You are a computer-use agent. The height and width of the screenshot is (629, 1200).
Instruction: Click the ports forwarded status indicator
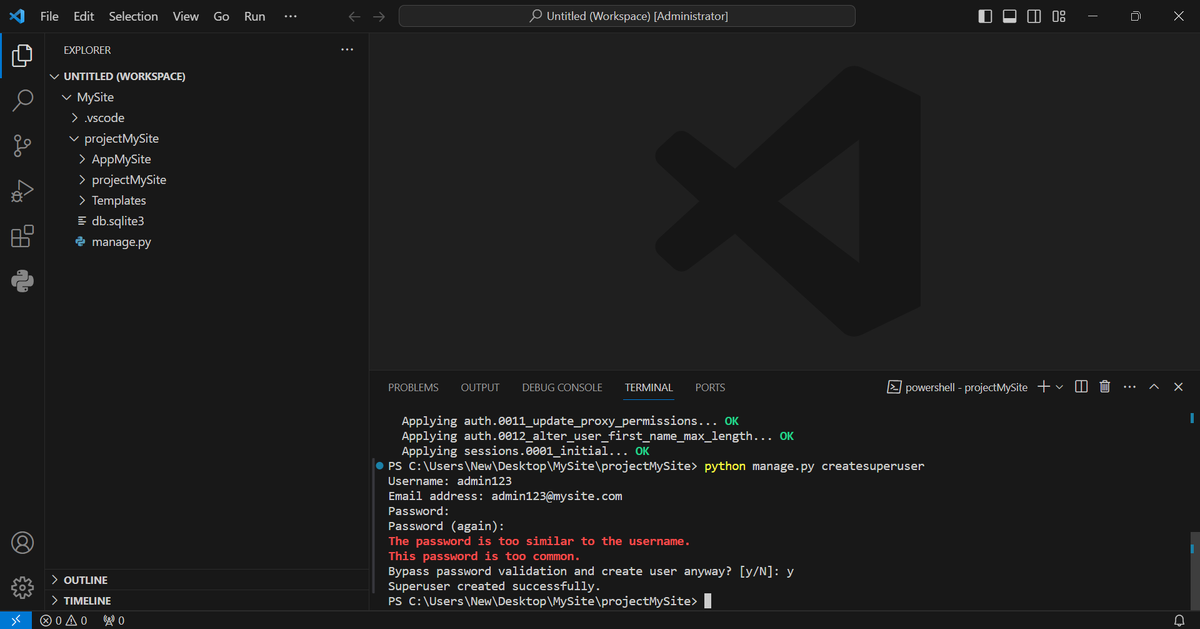click(113, 620)
